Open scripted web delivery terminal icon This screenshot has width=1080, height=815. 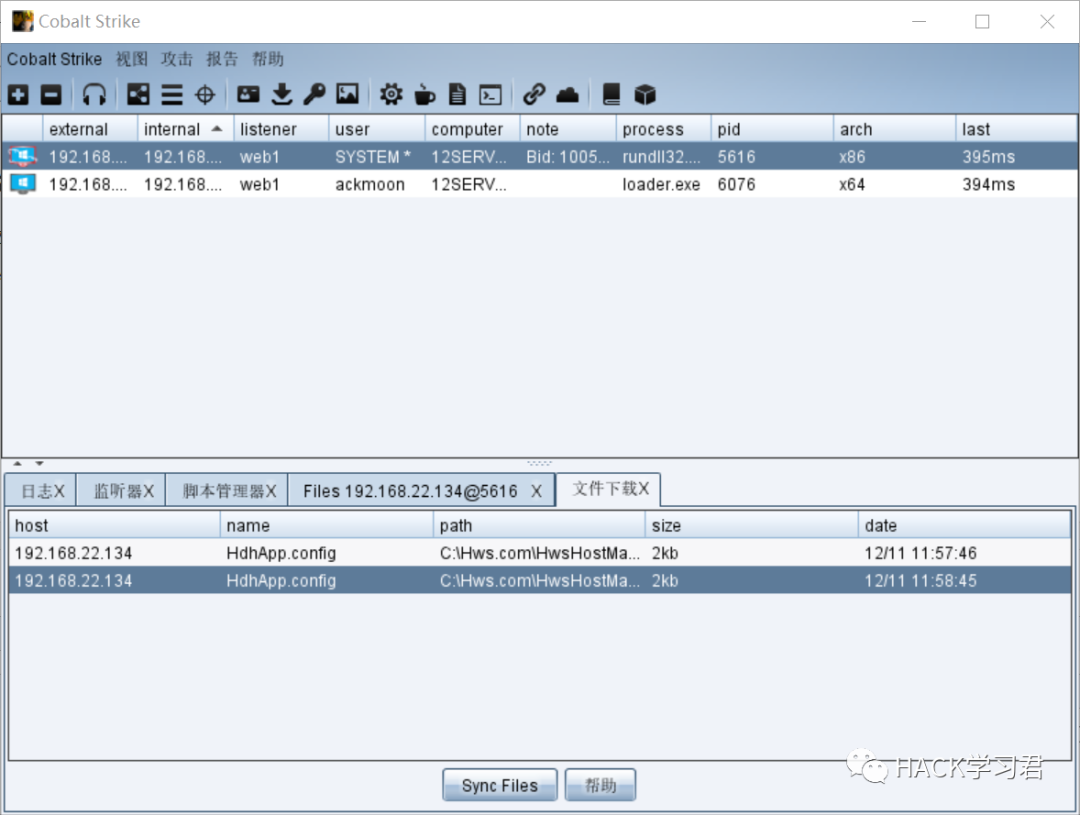490,94
